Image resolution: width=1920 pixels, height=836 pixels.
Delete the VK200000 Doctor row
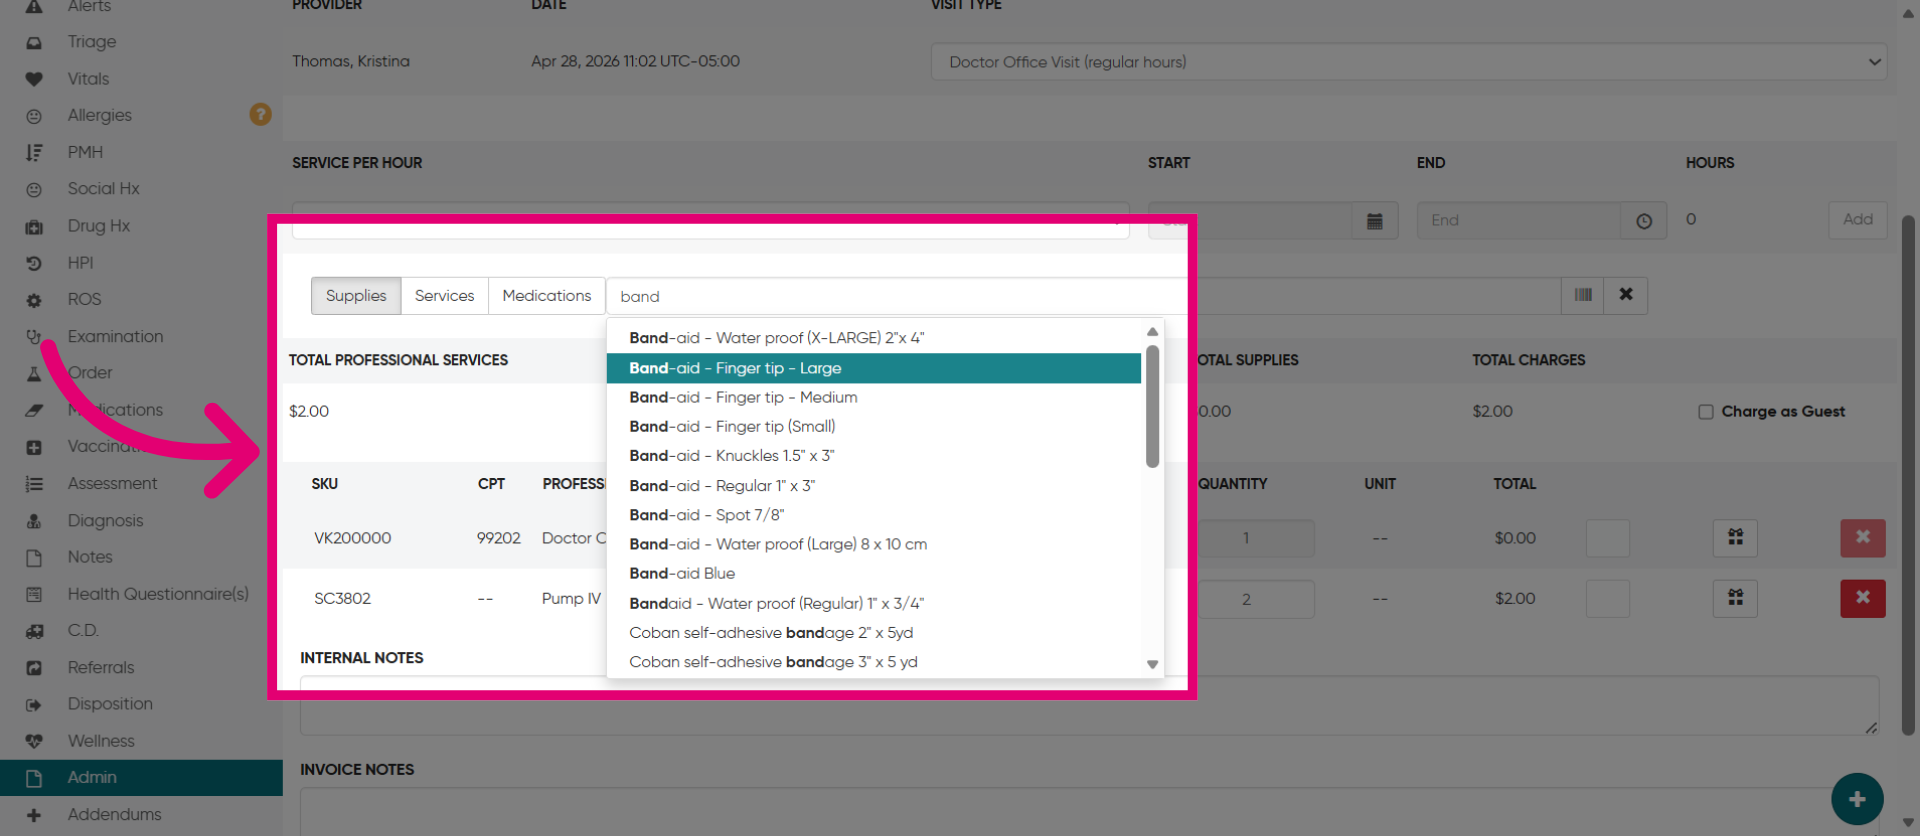tap(1863, 538)
